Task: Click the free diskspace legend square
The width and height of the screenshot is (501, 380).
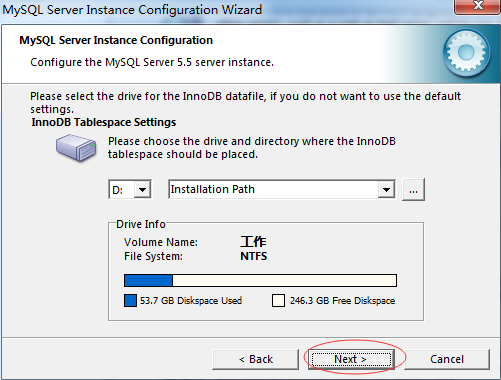Action: (x=278, y=301)
